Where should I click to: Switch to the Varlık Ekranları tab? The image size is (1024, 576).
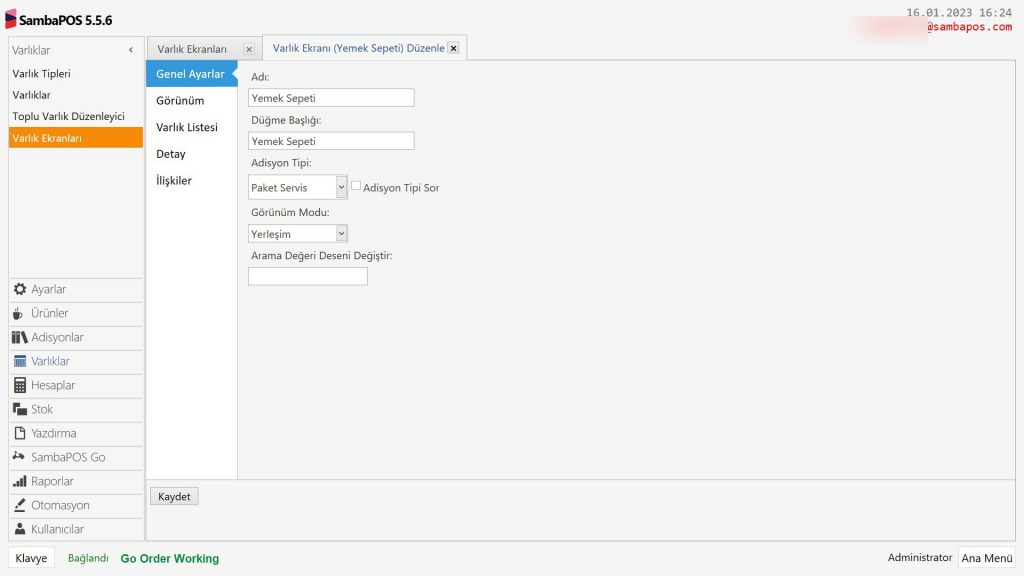(192, 49)
